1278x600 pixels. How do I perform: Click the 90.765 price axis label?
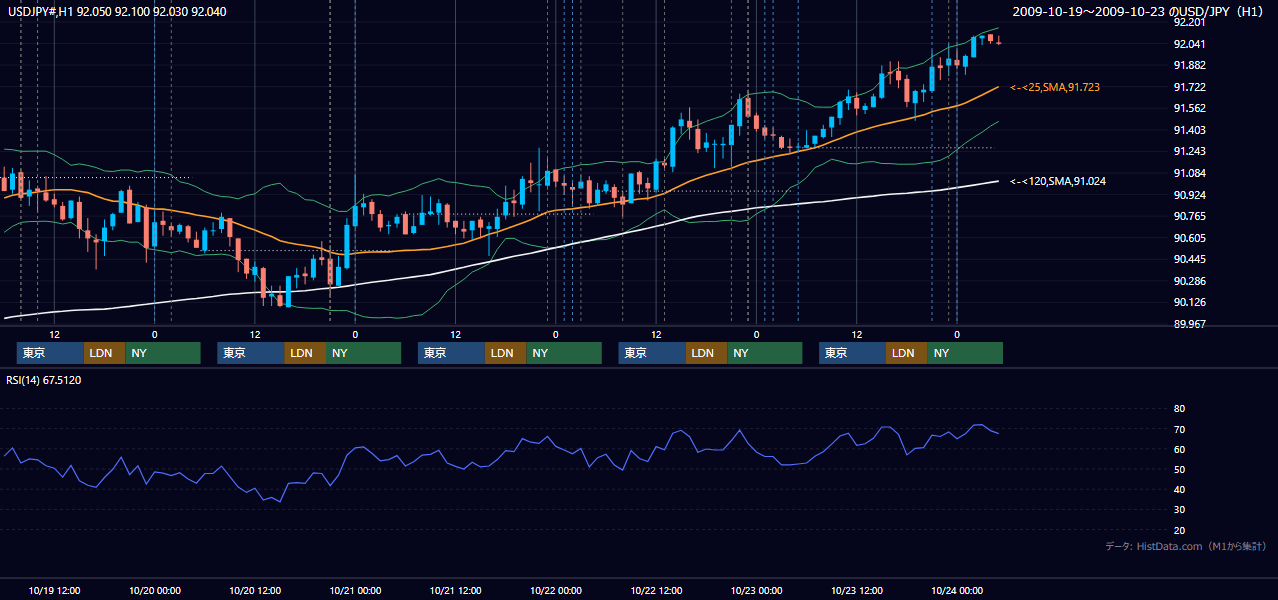coord(1188,216)
